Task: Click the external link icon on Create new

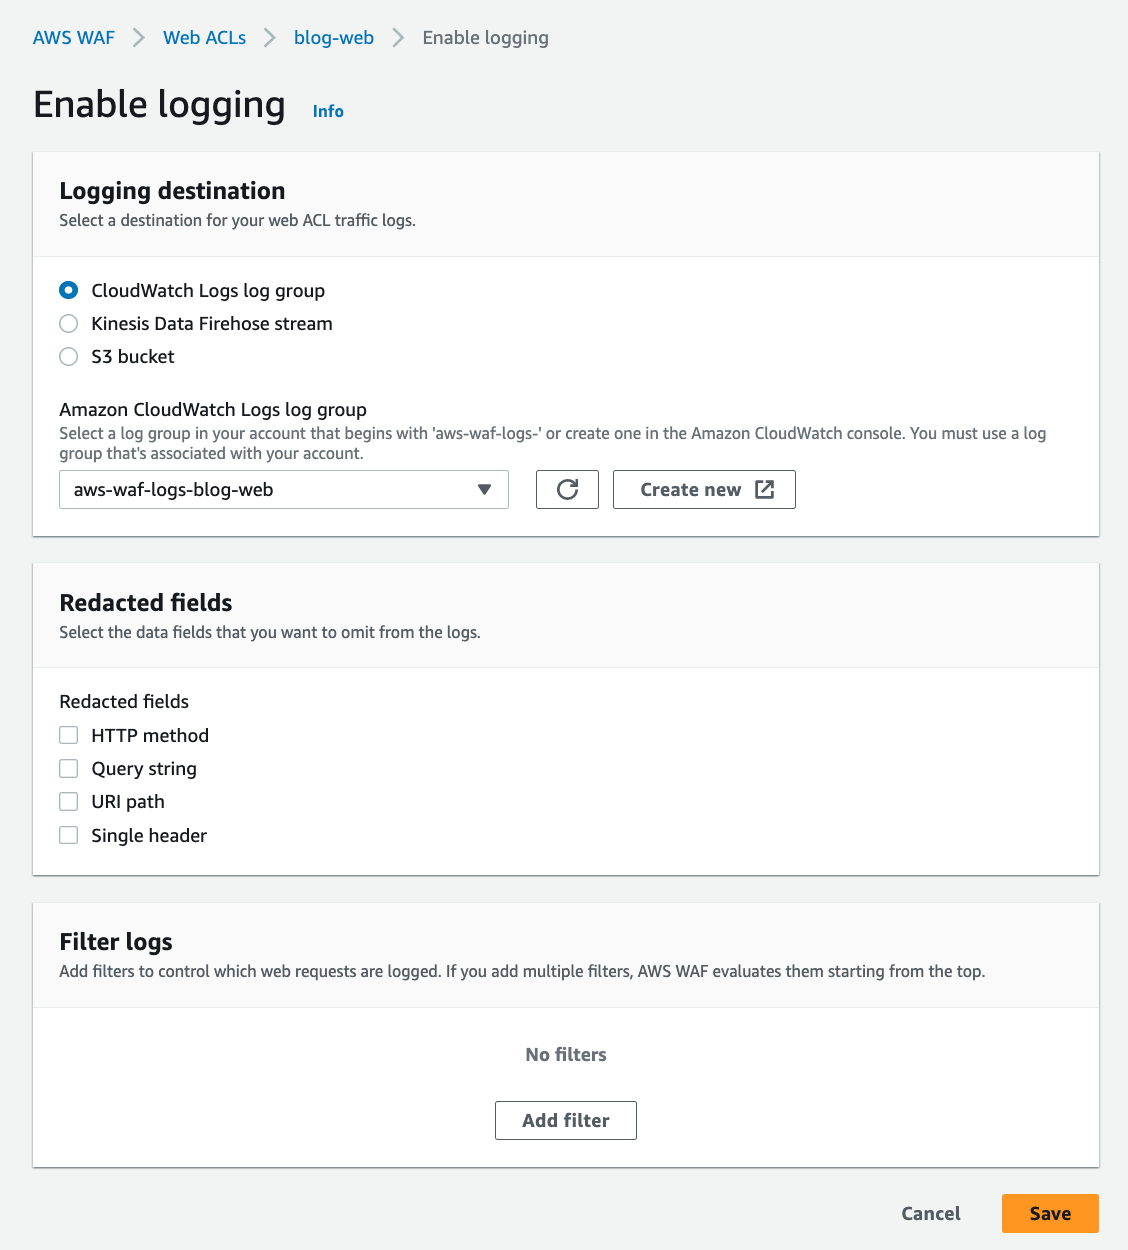Action: click(764, 489)
